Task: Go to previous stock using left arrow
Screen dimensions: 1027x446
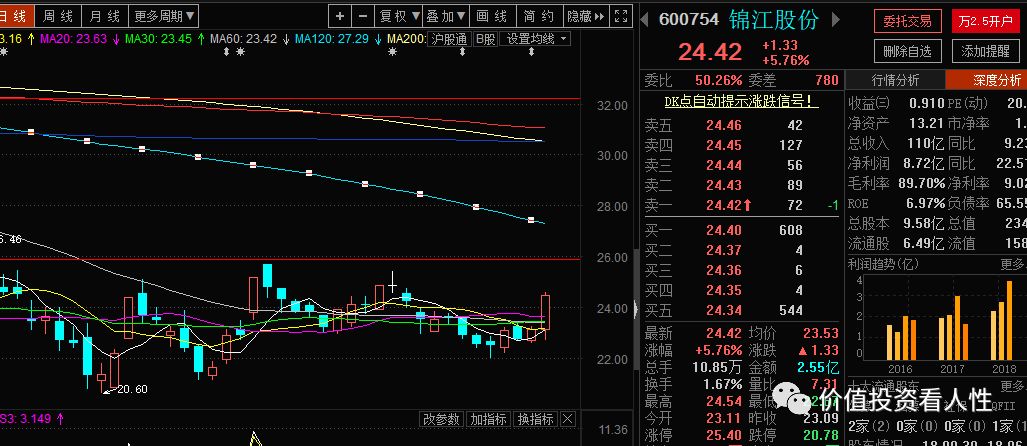Action: (x=644, y=20)
